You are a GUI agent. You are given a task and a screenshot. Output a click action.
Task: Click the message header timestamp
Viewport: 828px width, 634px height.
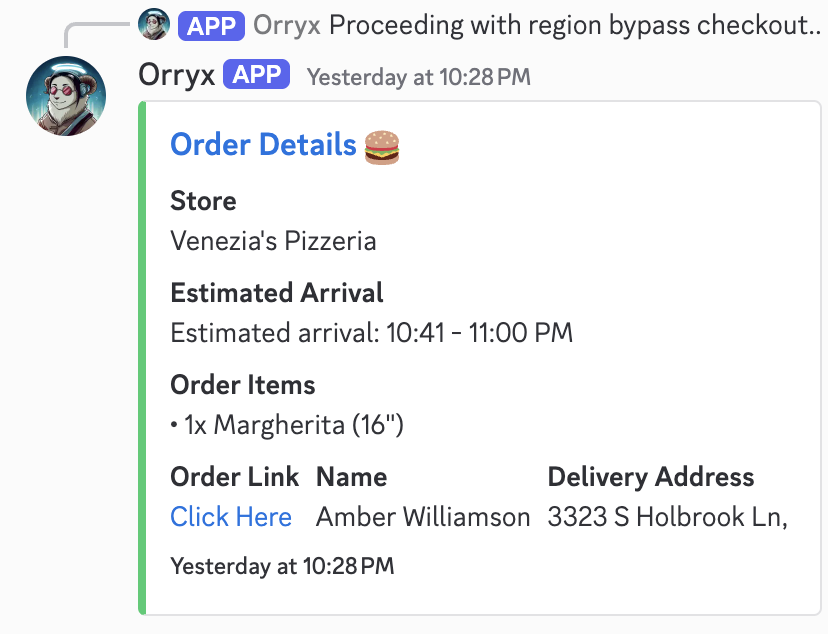pyautogui.click(x=418, y=77)
